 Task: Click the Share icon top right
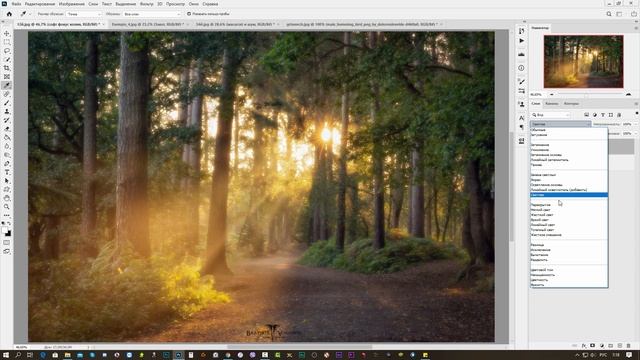[634, 14]
